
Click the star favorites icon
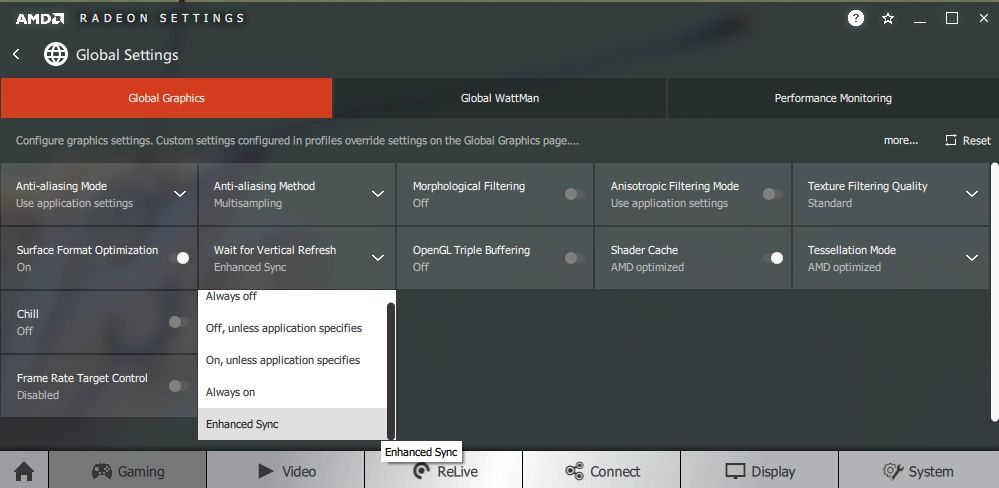(x=888, y=18)
